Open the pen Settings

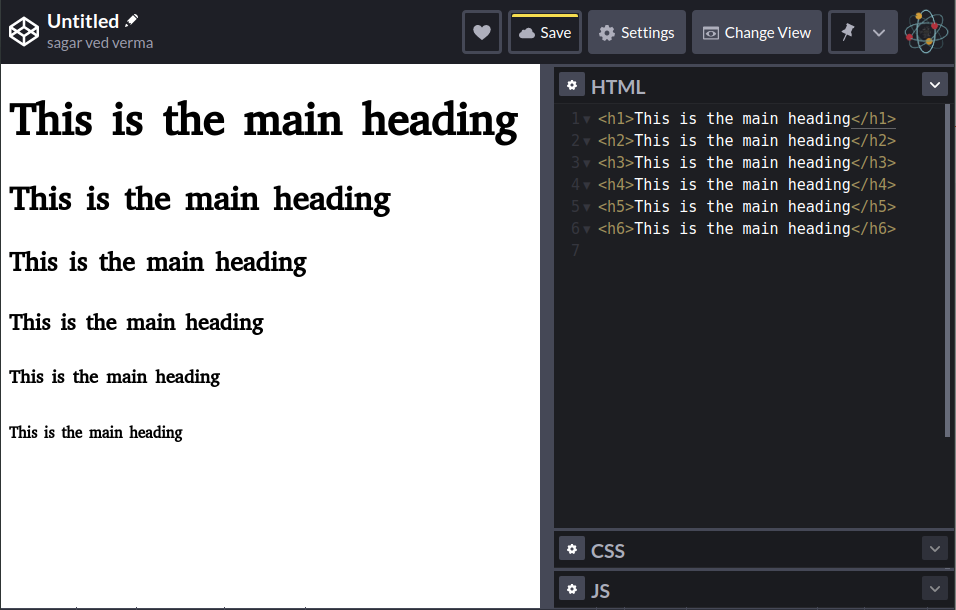(x=637, y=32)
